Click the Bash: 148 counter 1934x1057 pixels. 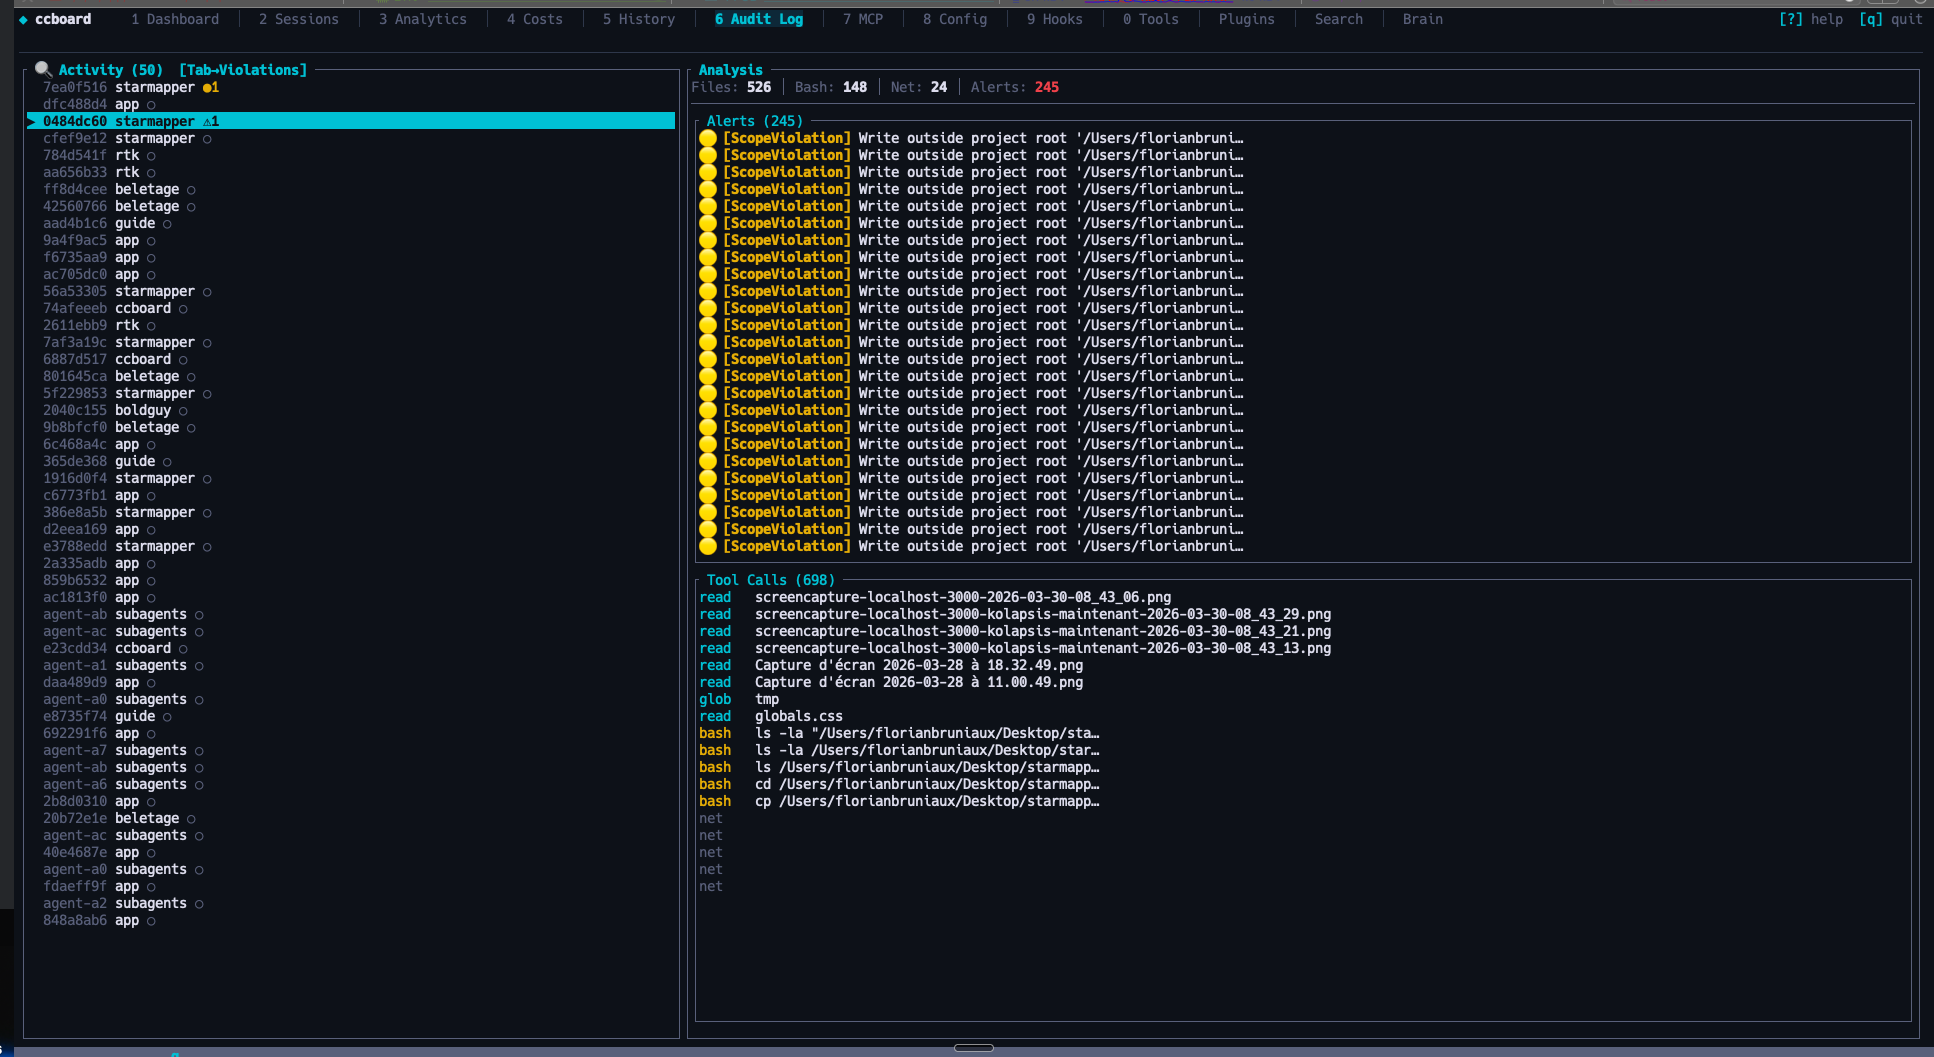tap(831, 87)
